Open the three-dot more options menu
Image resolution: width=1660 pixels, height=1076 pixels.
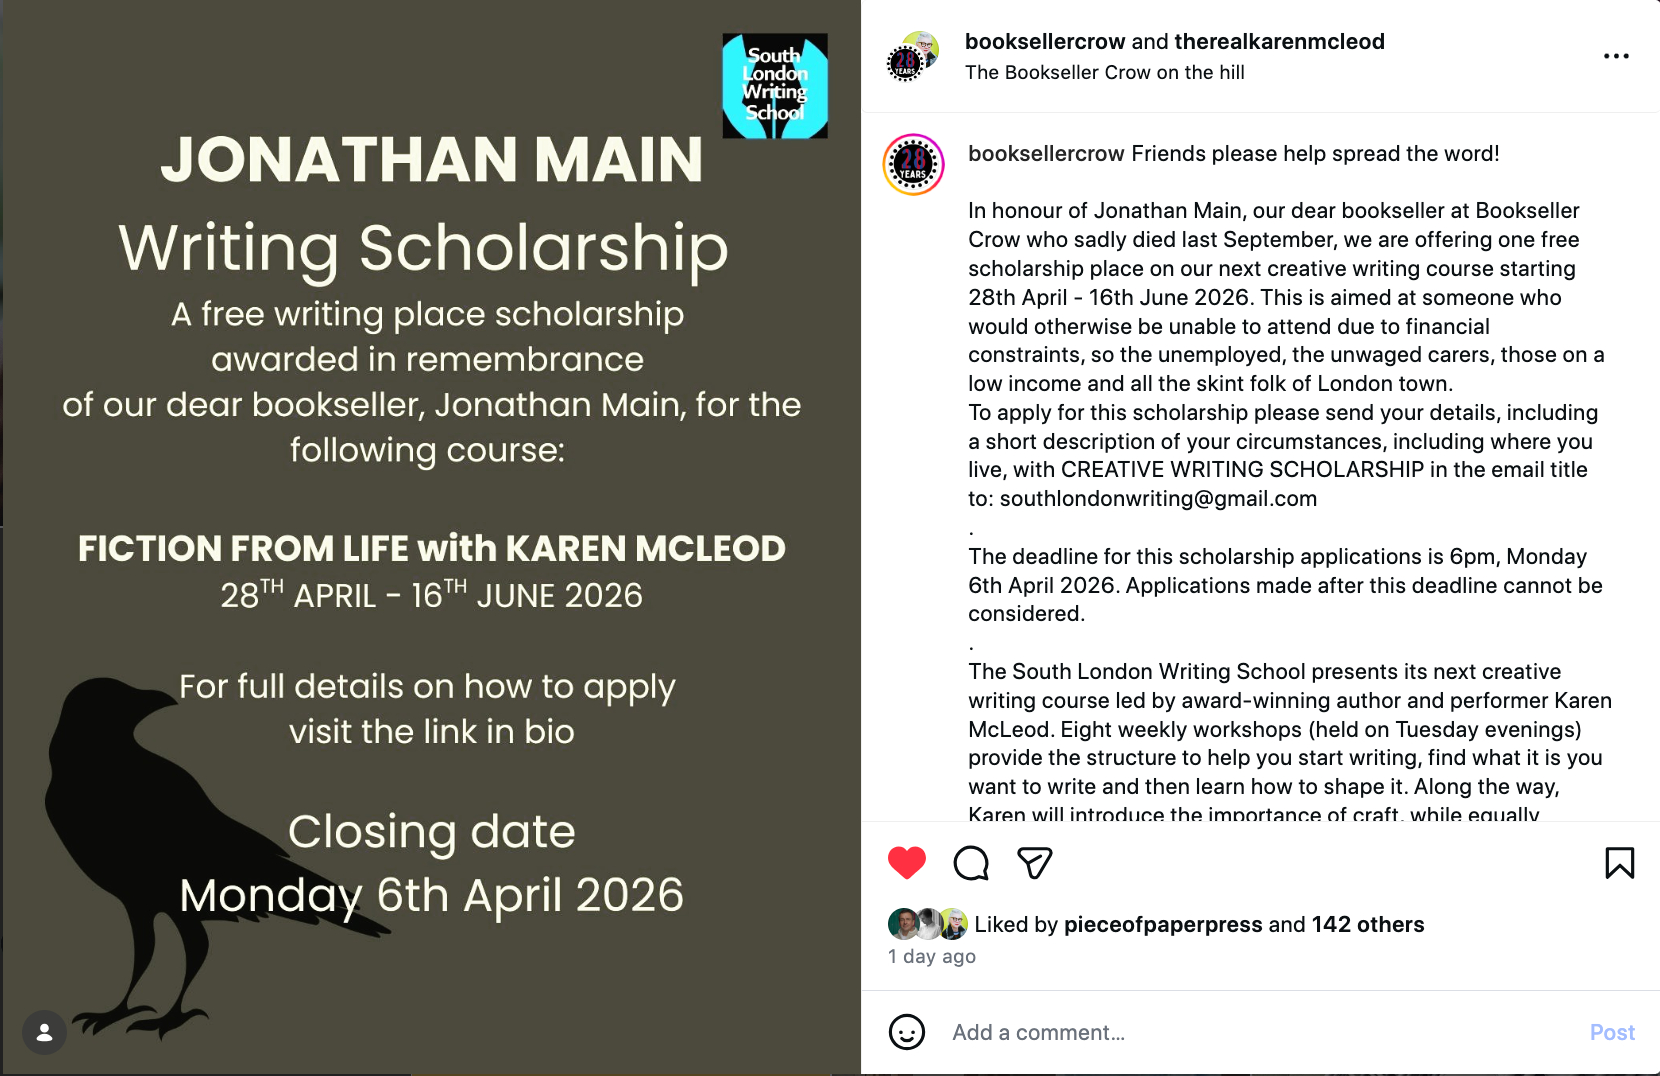[1616, 56]
